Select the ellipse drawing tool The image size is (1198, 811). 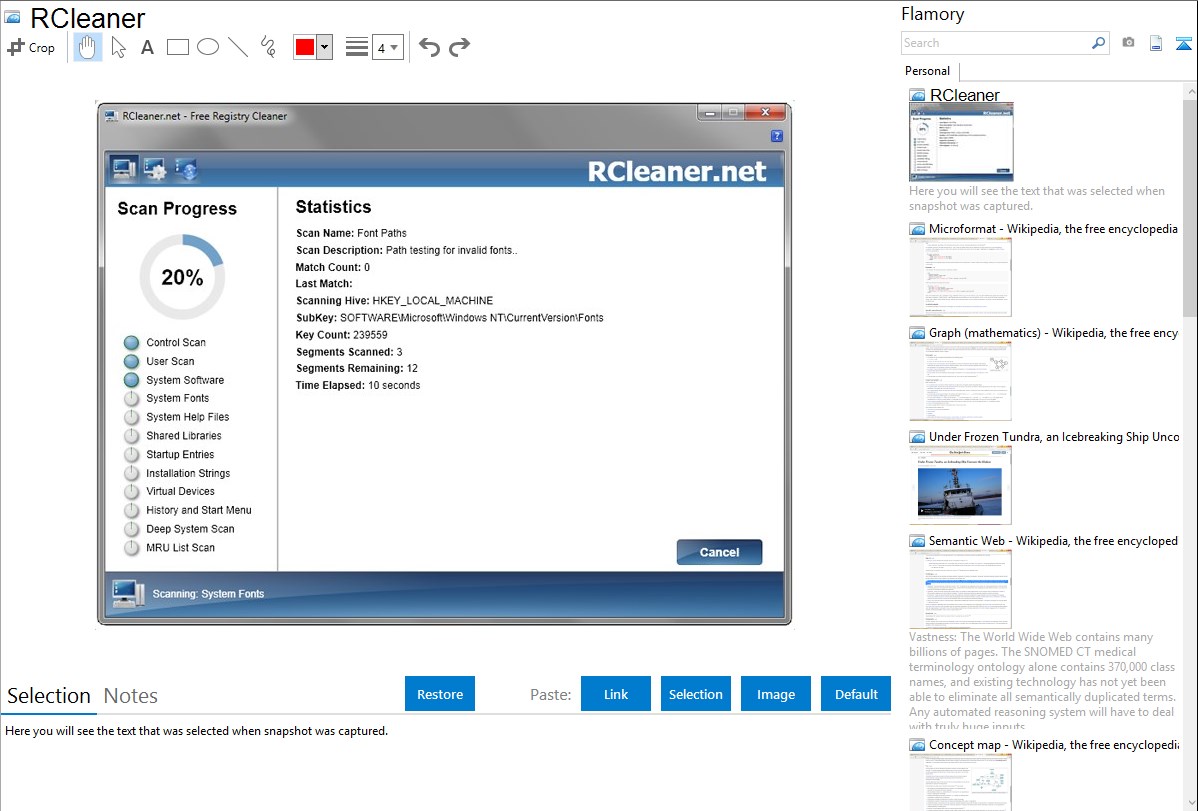tap(208, 47)
